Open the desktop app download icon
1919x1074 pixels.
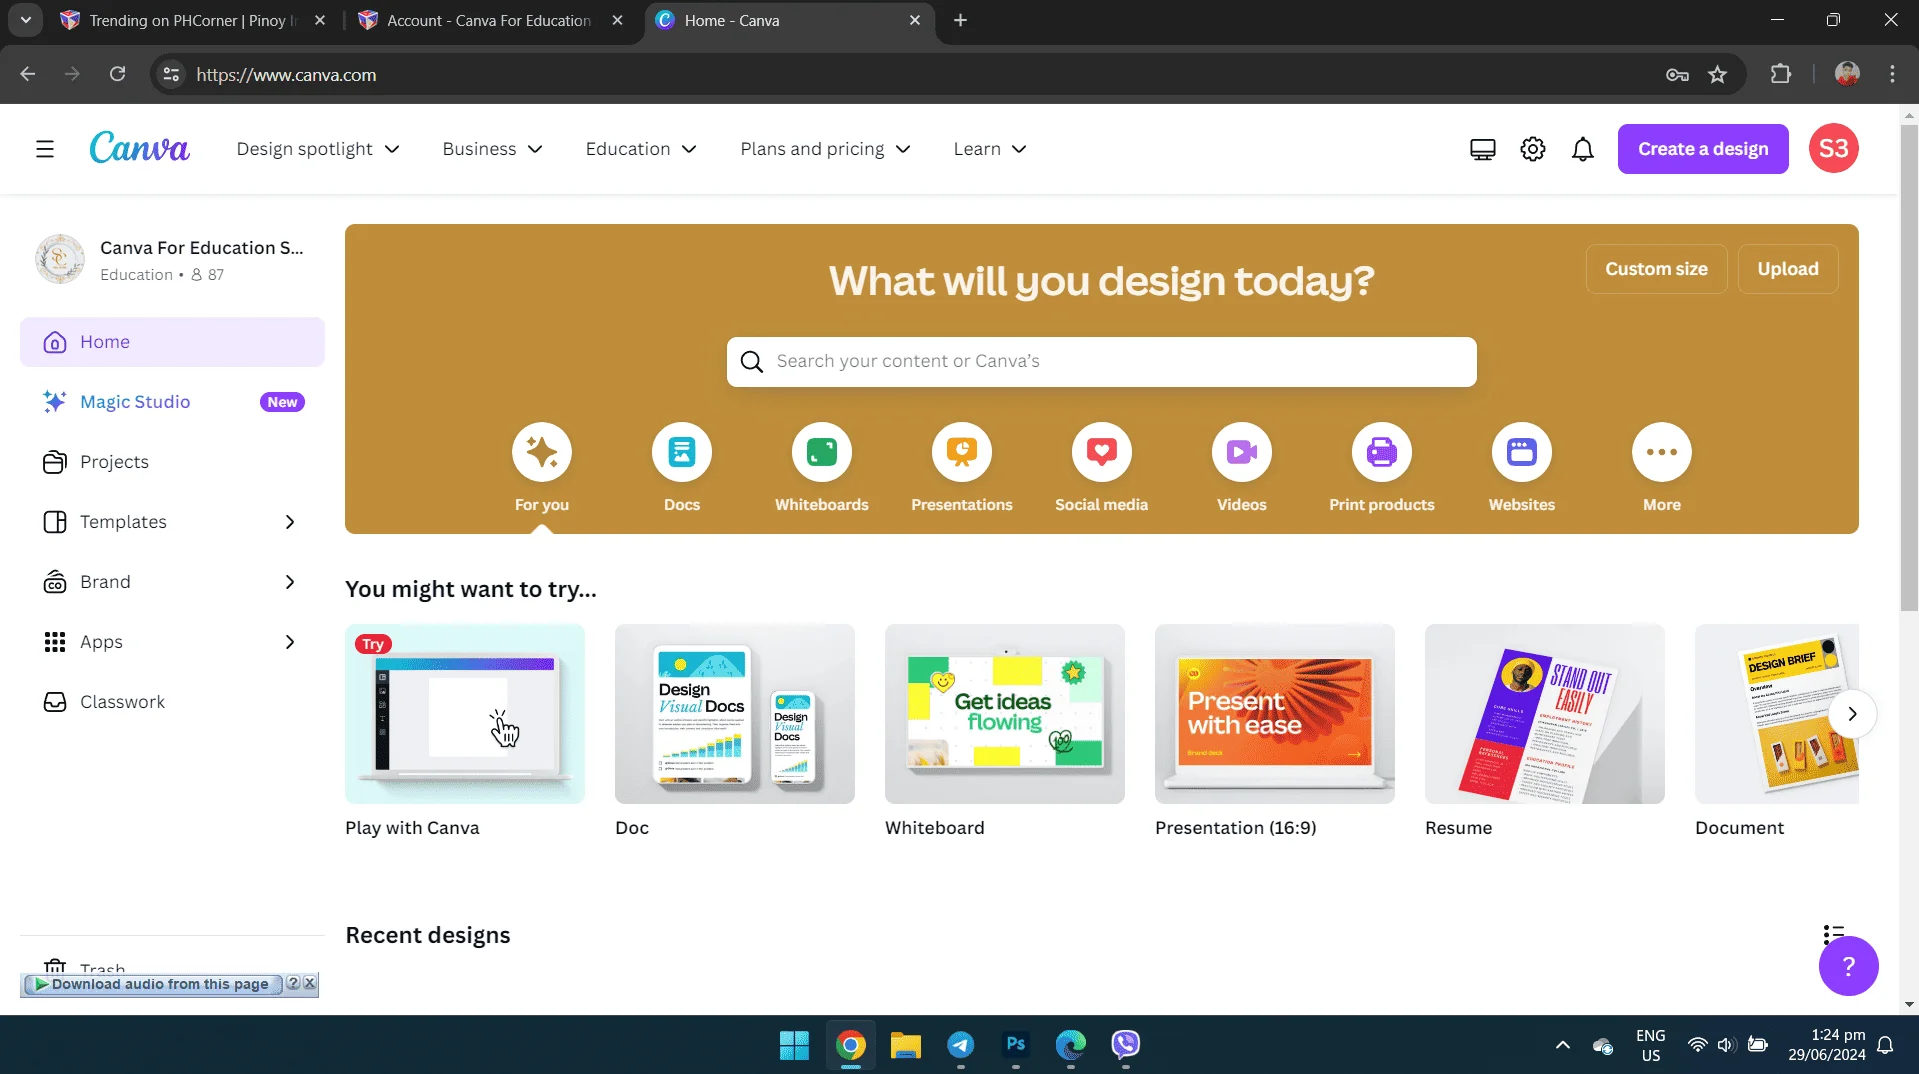click(1482, 149)
